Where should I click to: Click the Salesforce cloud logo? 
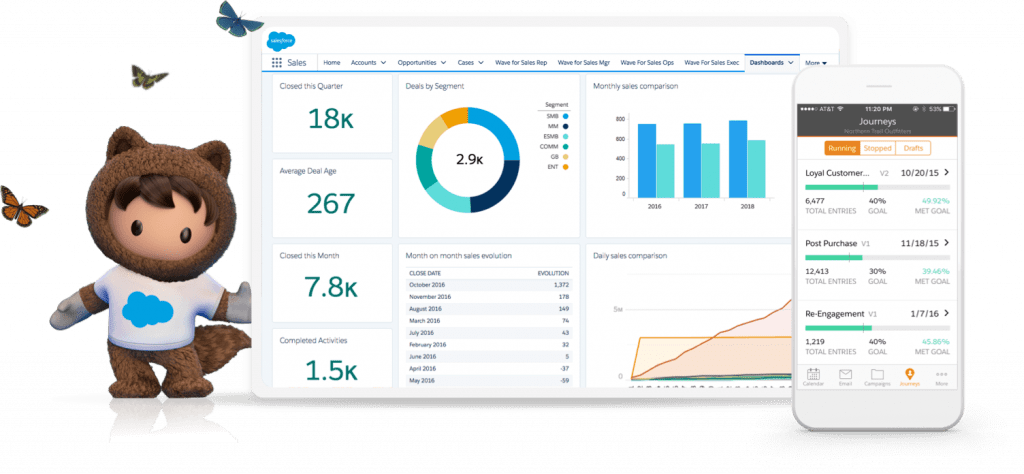[x=281, y=41]
